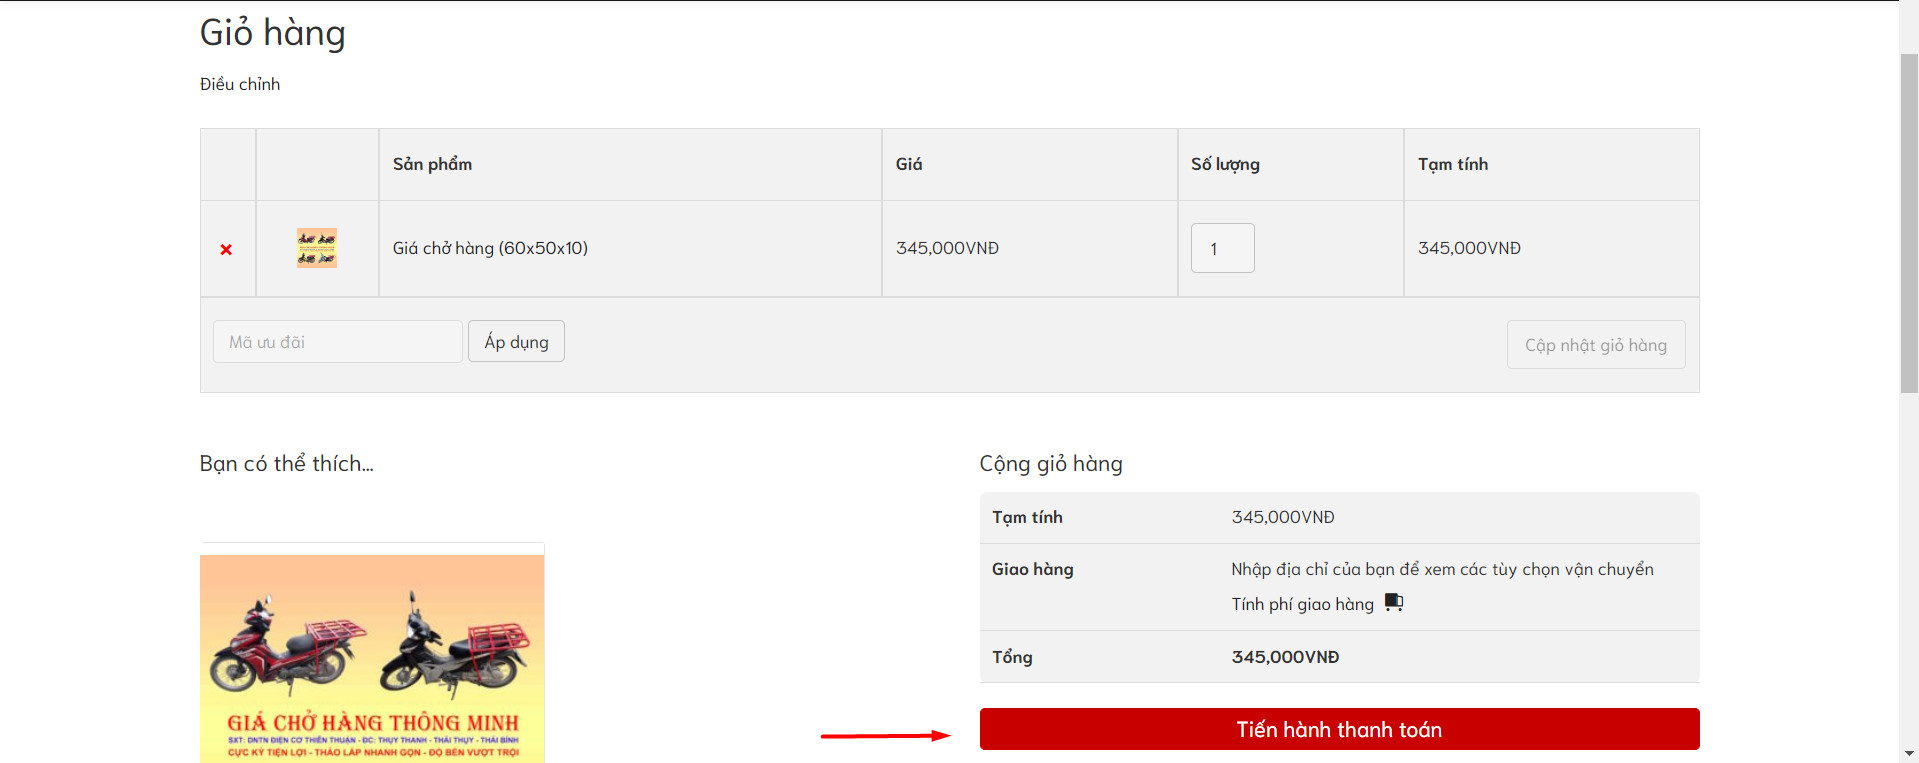The height and width of the screenshot is (763, 1919).
Task: Click the truck icon beside Tính phí giao hàng
Action: click(1393, 602)
